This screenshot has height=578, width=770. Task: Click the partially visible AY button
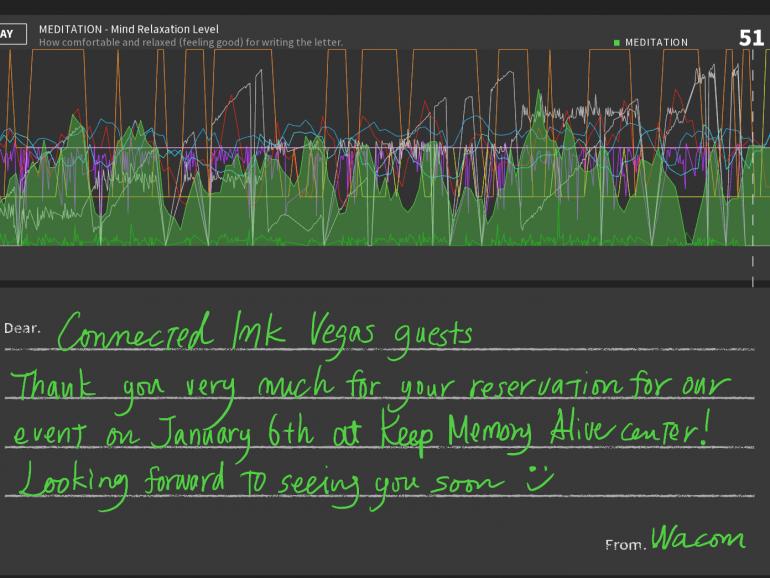tap(13, 34)
